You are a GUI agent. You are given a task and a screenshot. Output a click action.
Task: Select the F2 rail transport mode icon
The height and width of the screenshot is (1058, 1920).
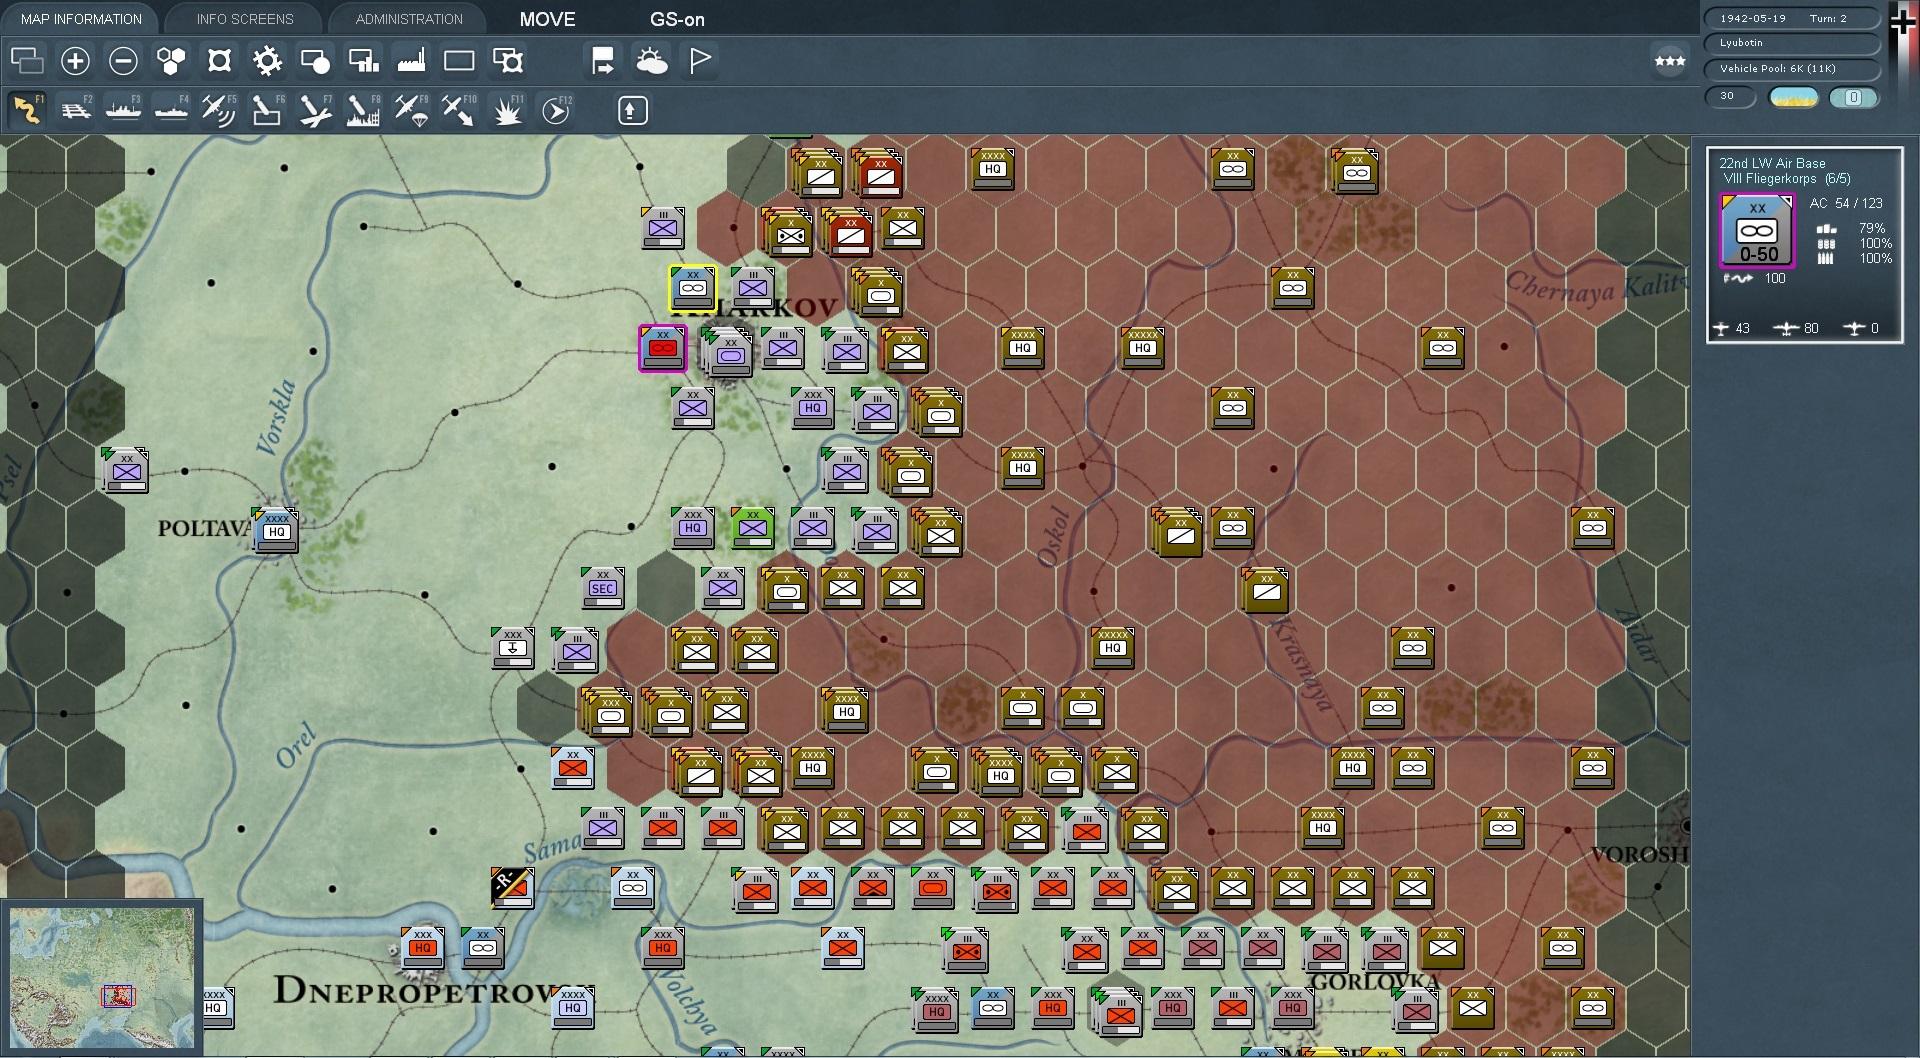pos(75,108)
